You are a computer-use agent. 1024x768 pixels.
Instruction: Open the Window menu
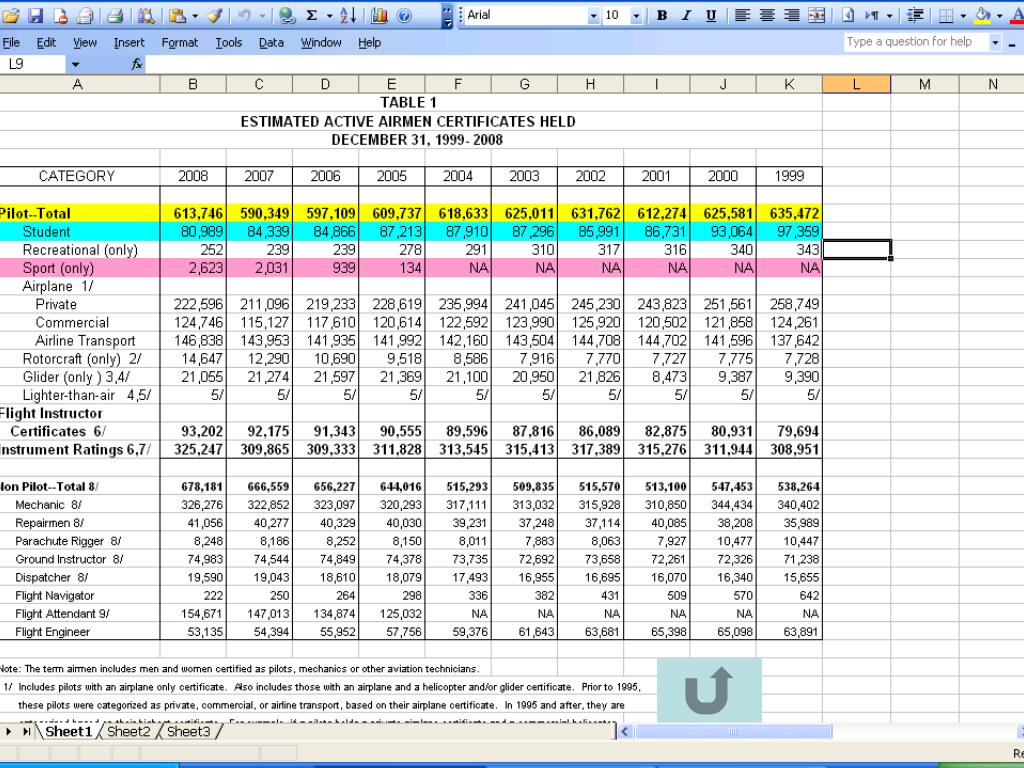pos(321,42)
